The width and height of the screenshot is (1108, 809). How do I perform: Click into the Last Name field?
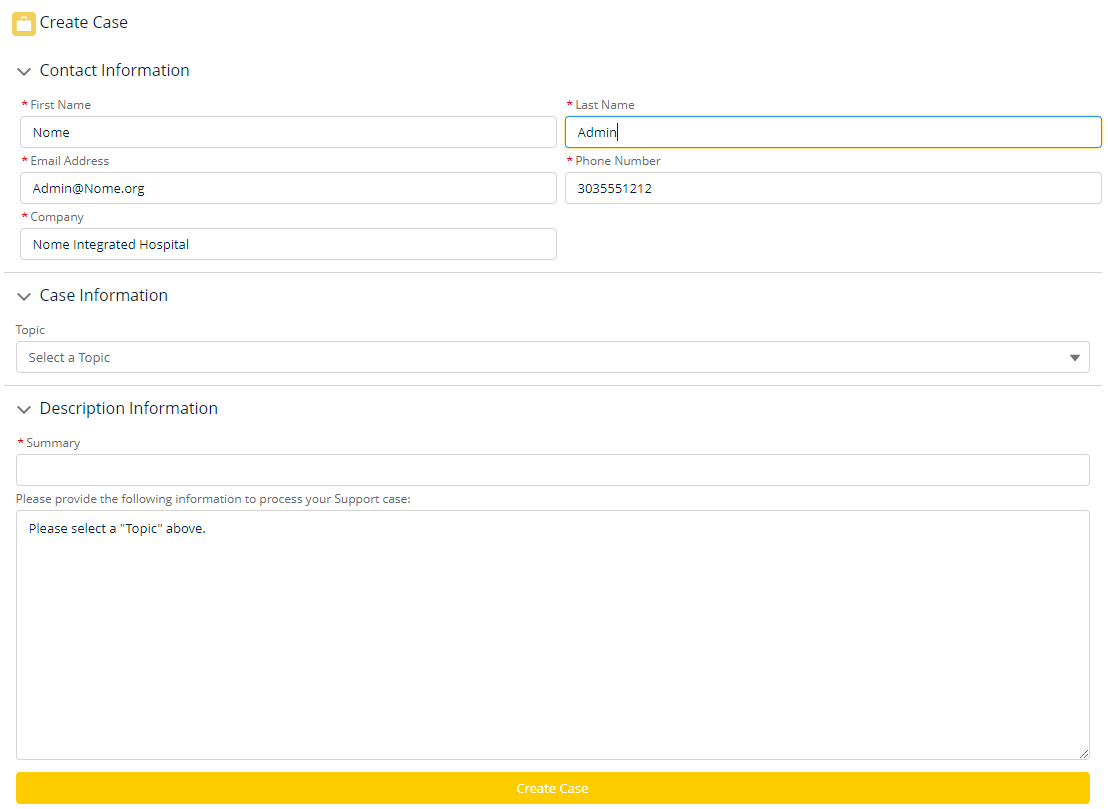click(832, 132)
